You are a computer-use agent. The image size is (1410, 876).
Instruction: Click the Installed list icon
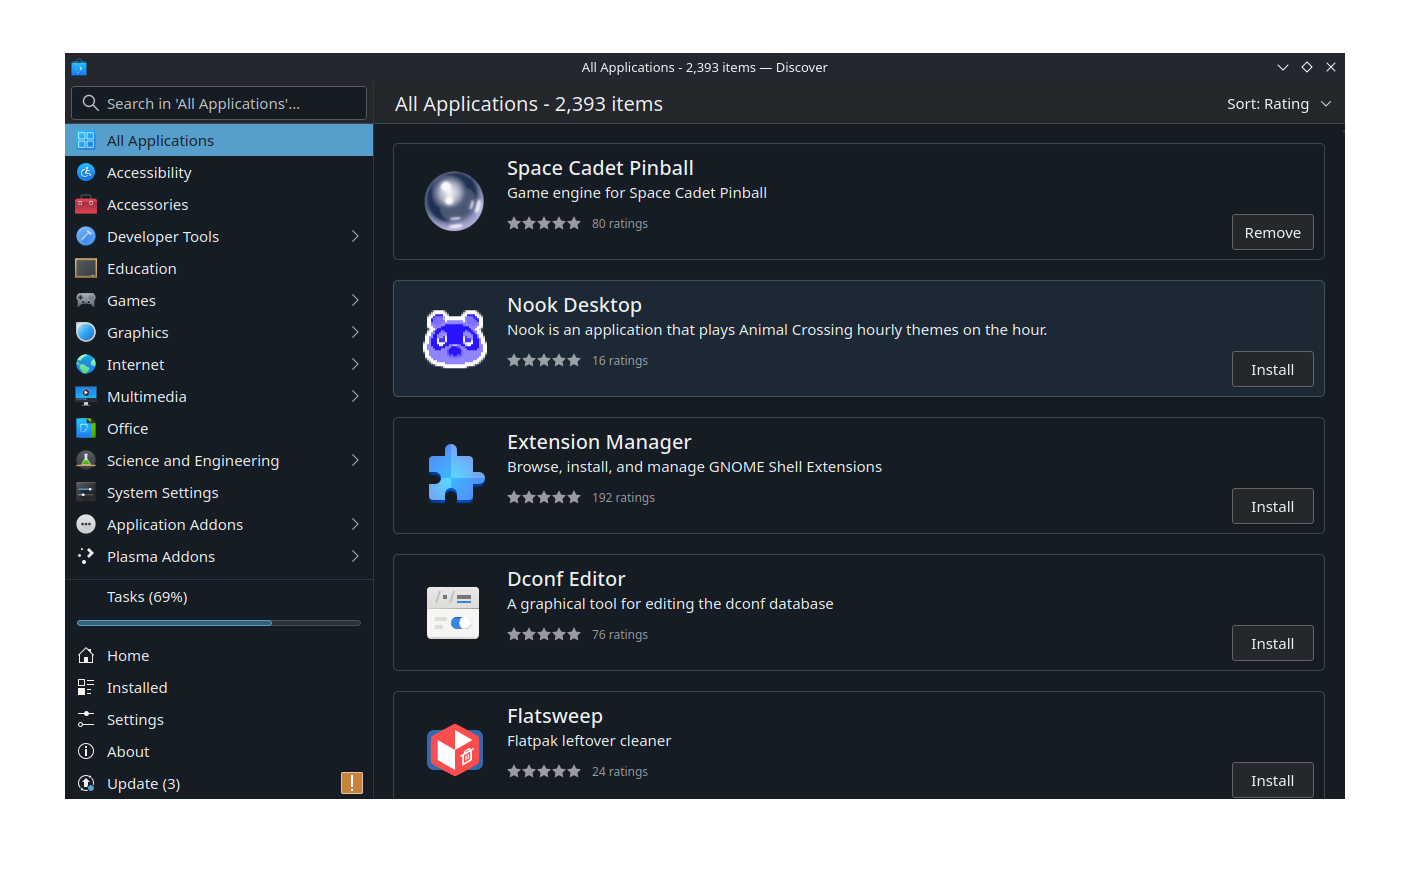[x=86, y=687]
